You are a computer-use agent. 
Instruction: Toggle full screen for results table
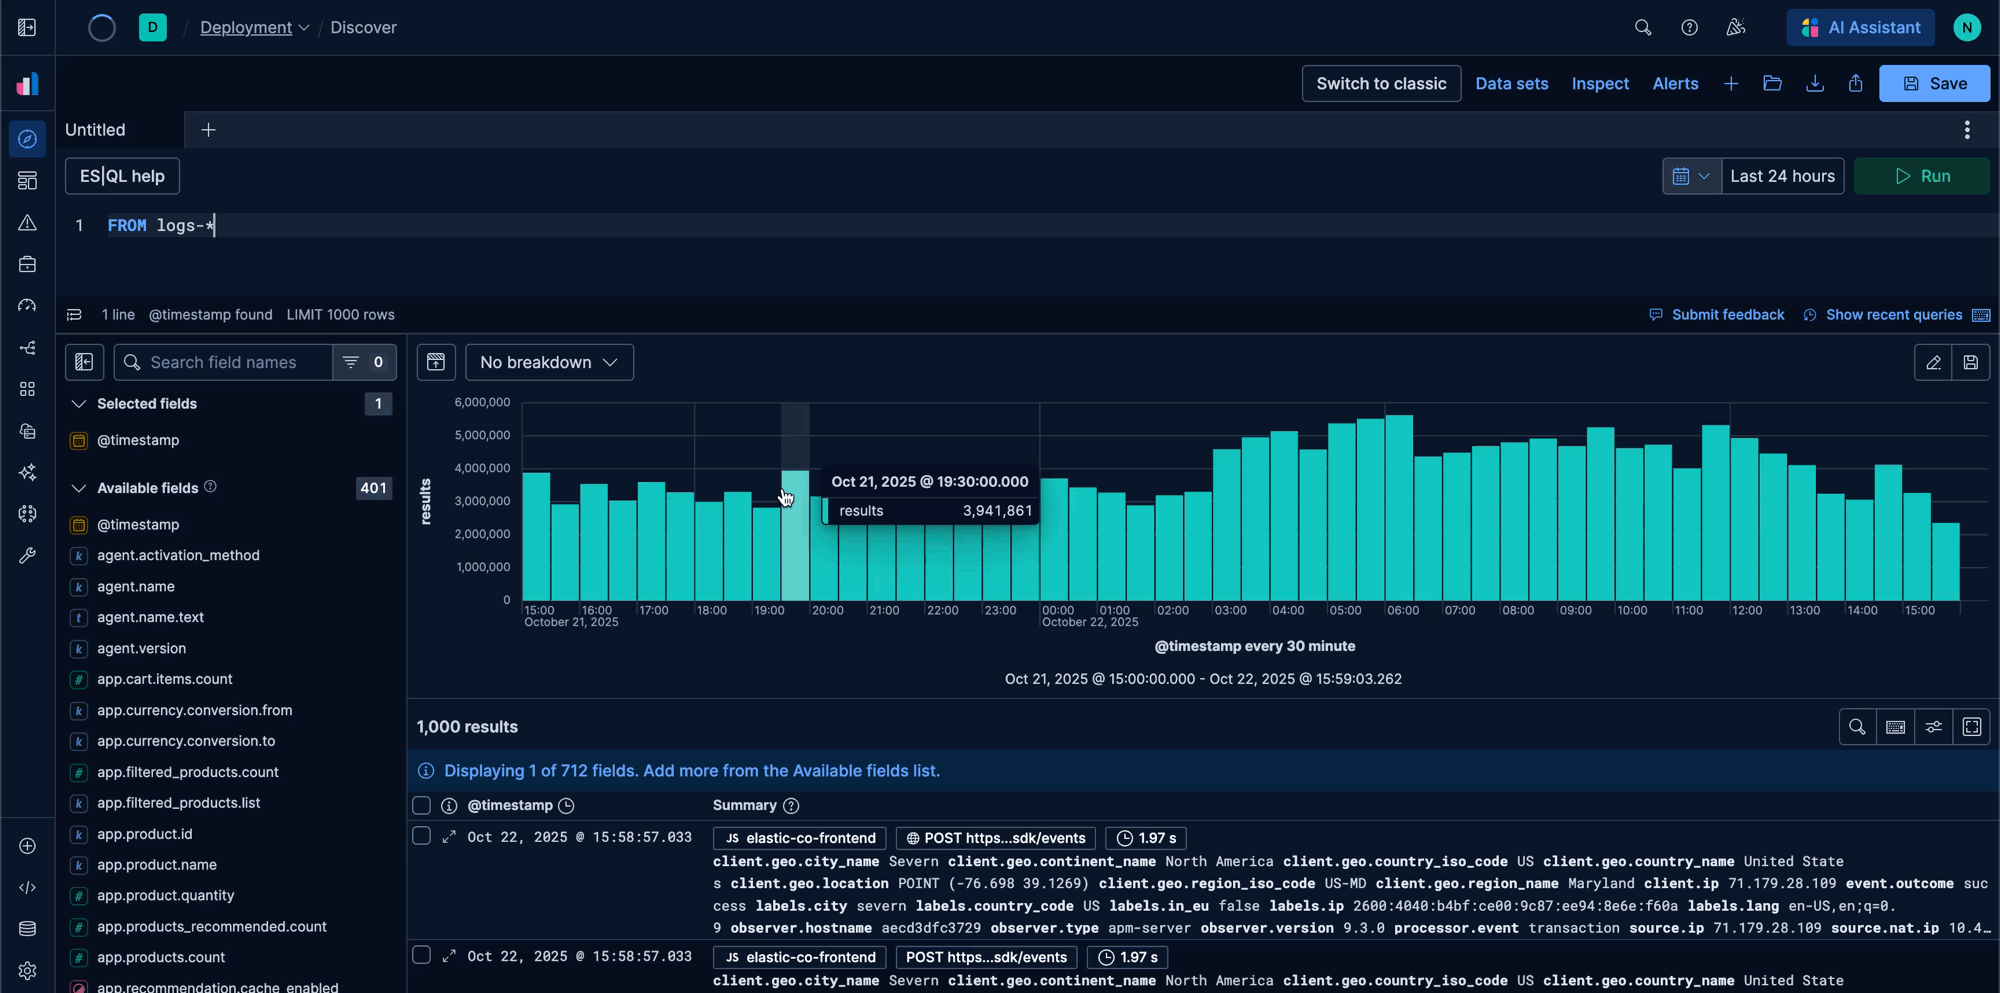[x=1971, y=727]
